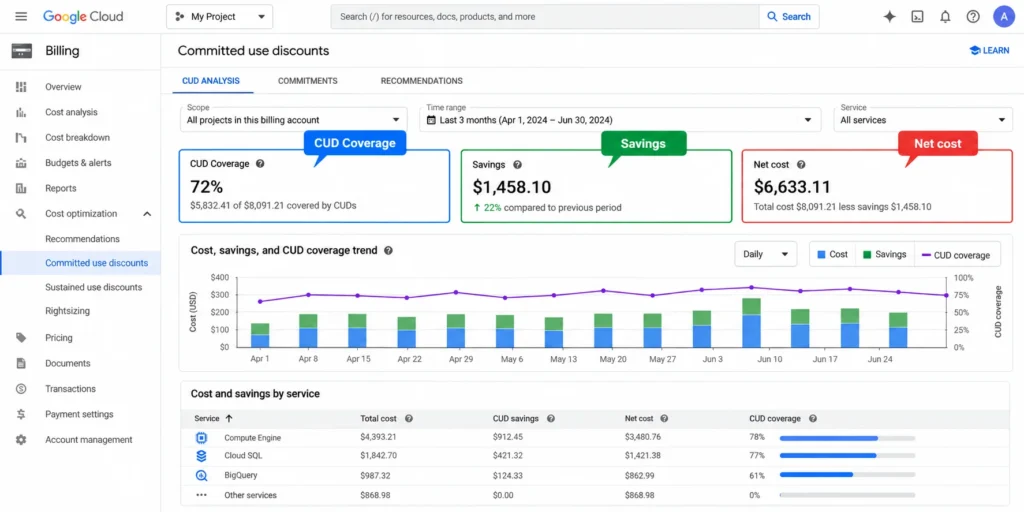Open Overview in the Billing sidebar
Screen dimensions: 1024x512
pos(63,87)
